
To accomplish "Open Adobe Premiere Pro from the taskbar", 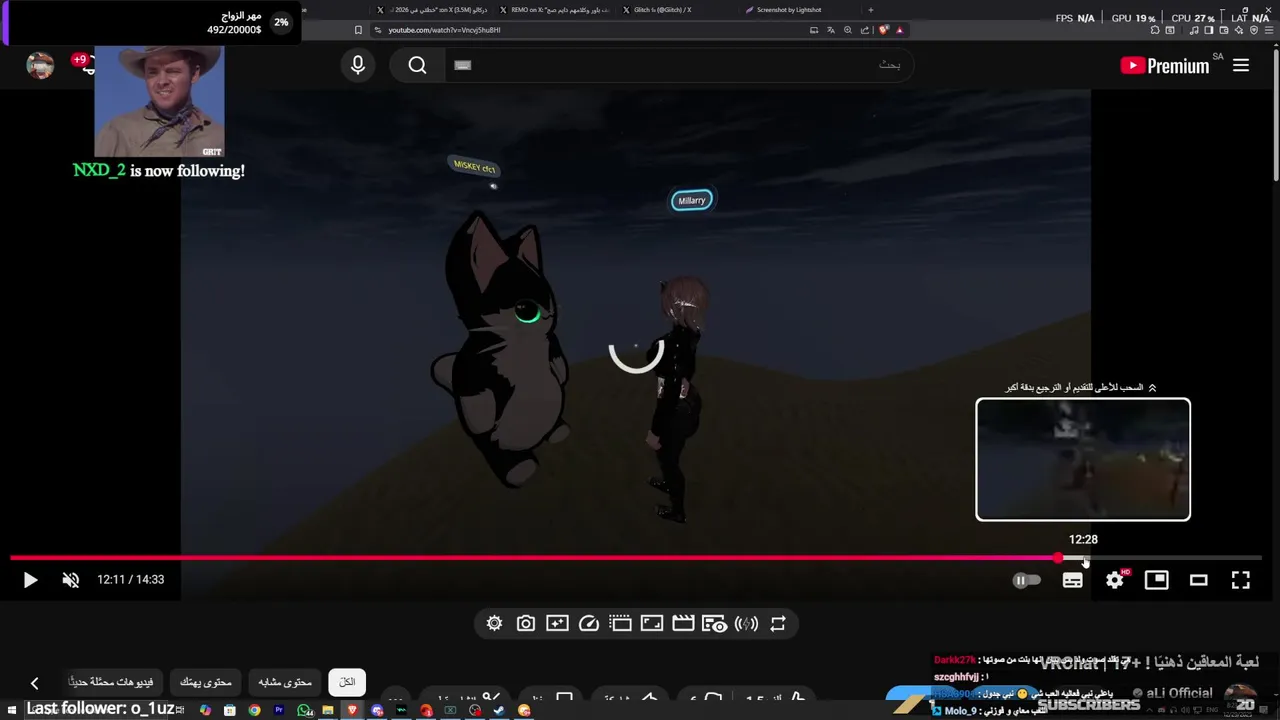I will 279,710.
